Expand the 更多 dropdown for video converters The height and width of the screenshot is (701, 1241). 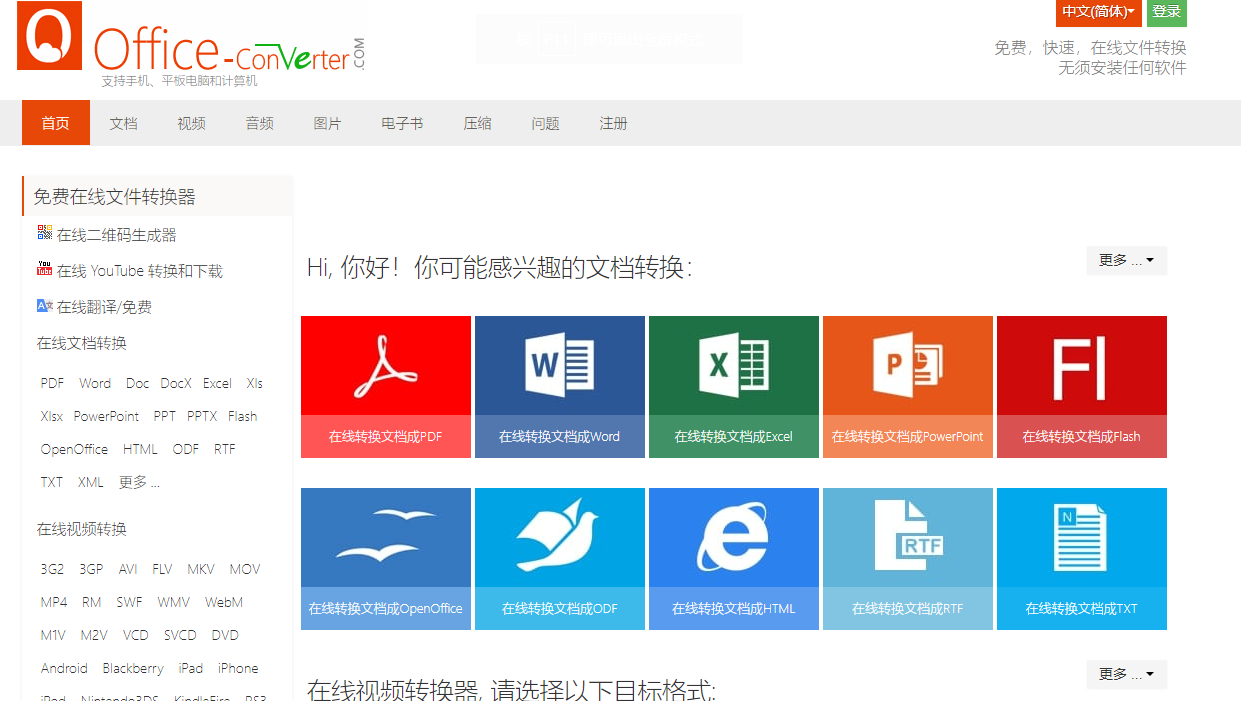point(1126,674)
